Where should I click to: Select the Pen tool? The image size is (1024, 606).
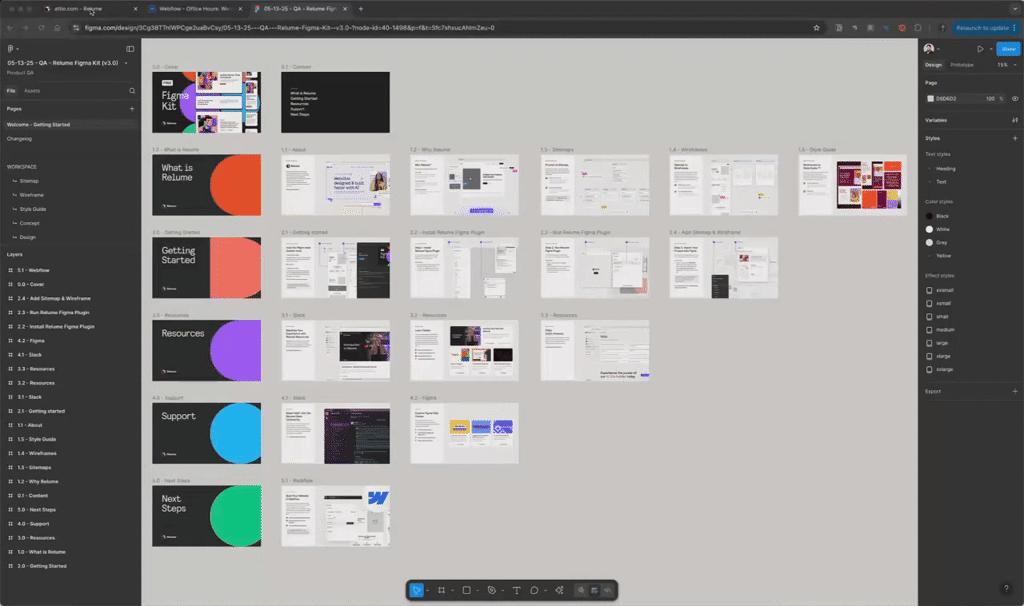point(492,591)
